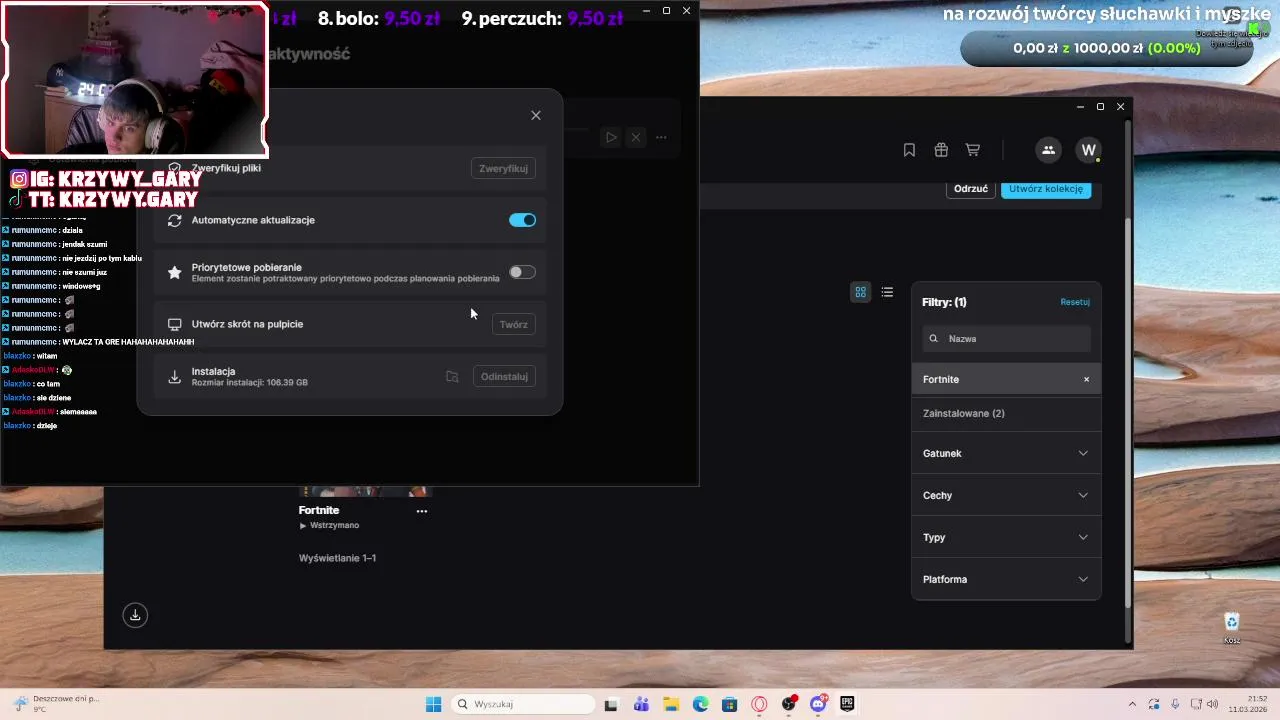Open the gift icon in Epic launcher header
1280x720 pixels.
pyautogui.click(x=941, y=150)
